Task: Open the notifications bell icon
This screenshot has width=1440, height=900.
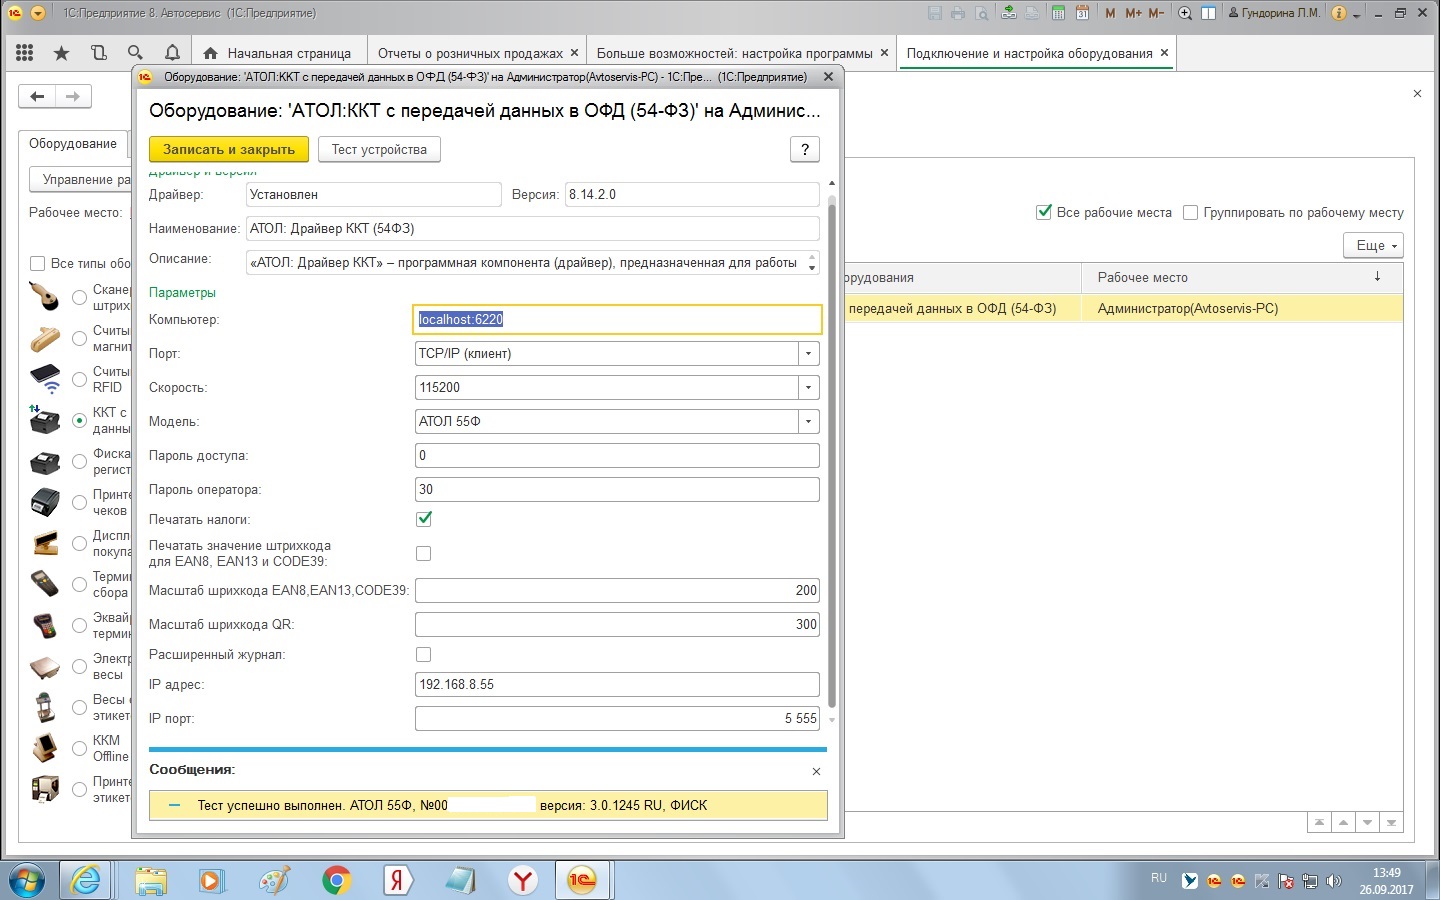Action: [x=172, y=53]
